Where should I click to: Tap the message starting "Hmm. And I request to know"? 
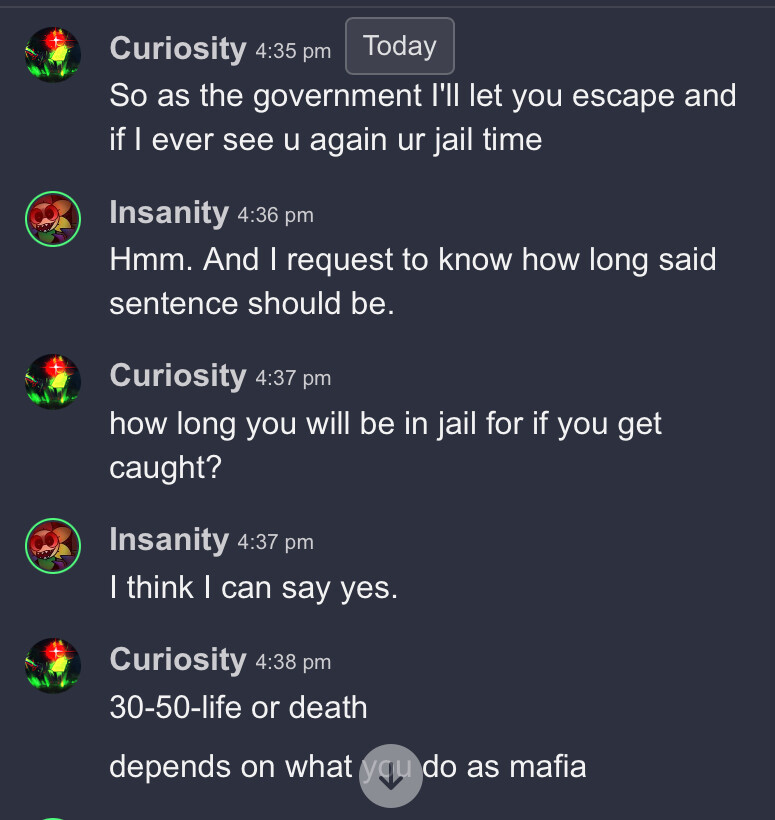coord(412,281)
